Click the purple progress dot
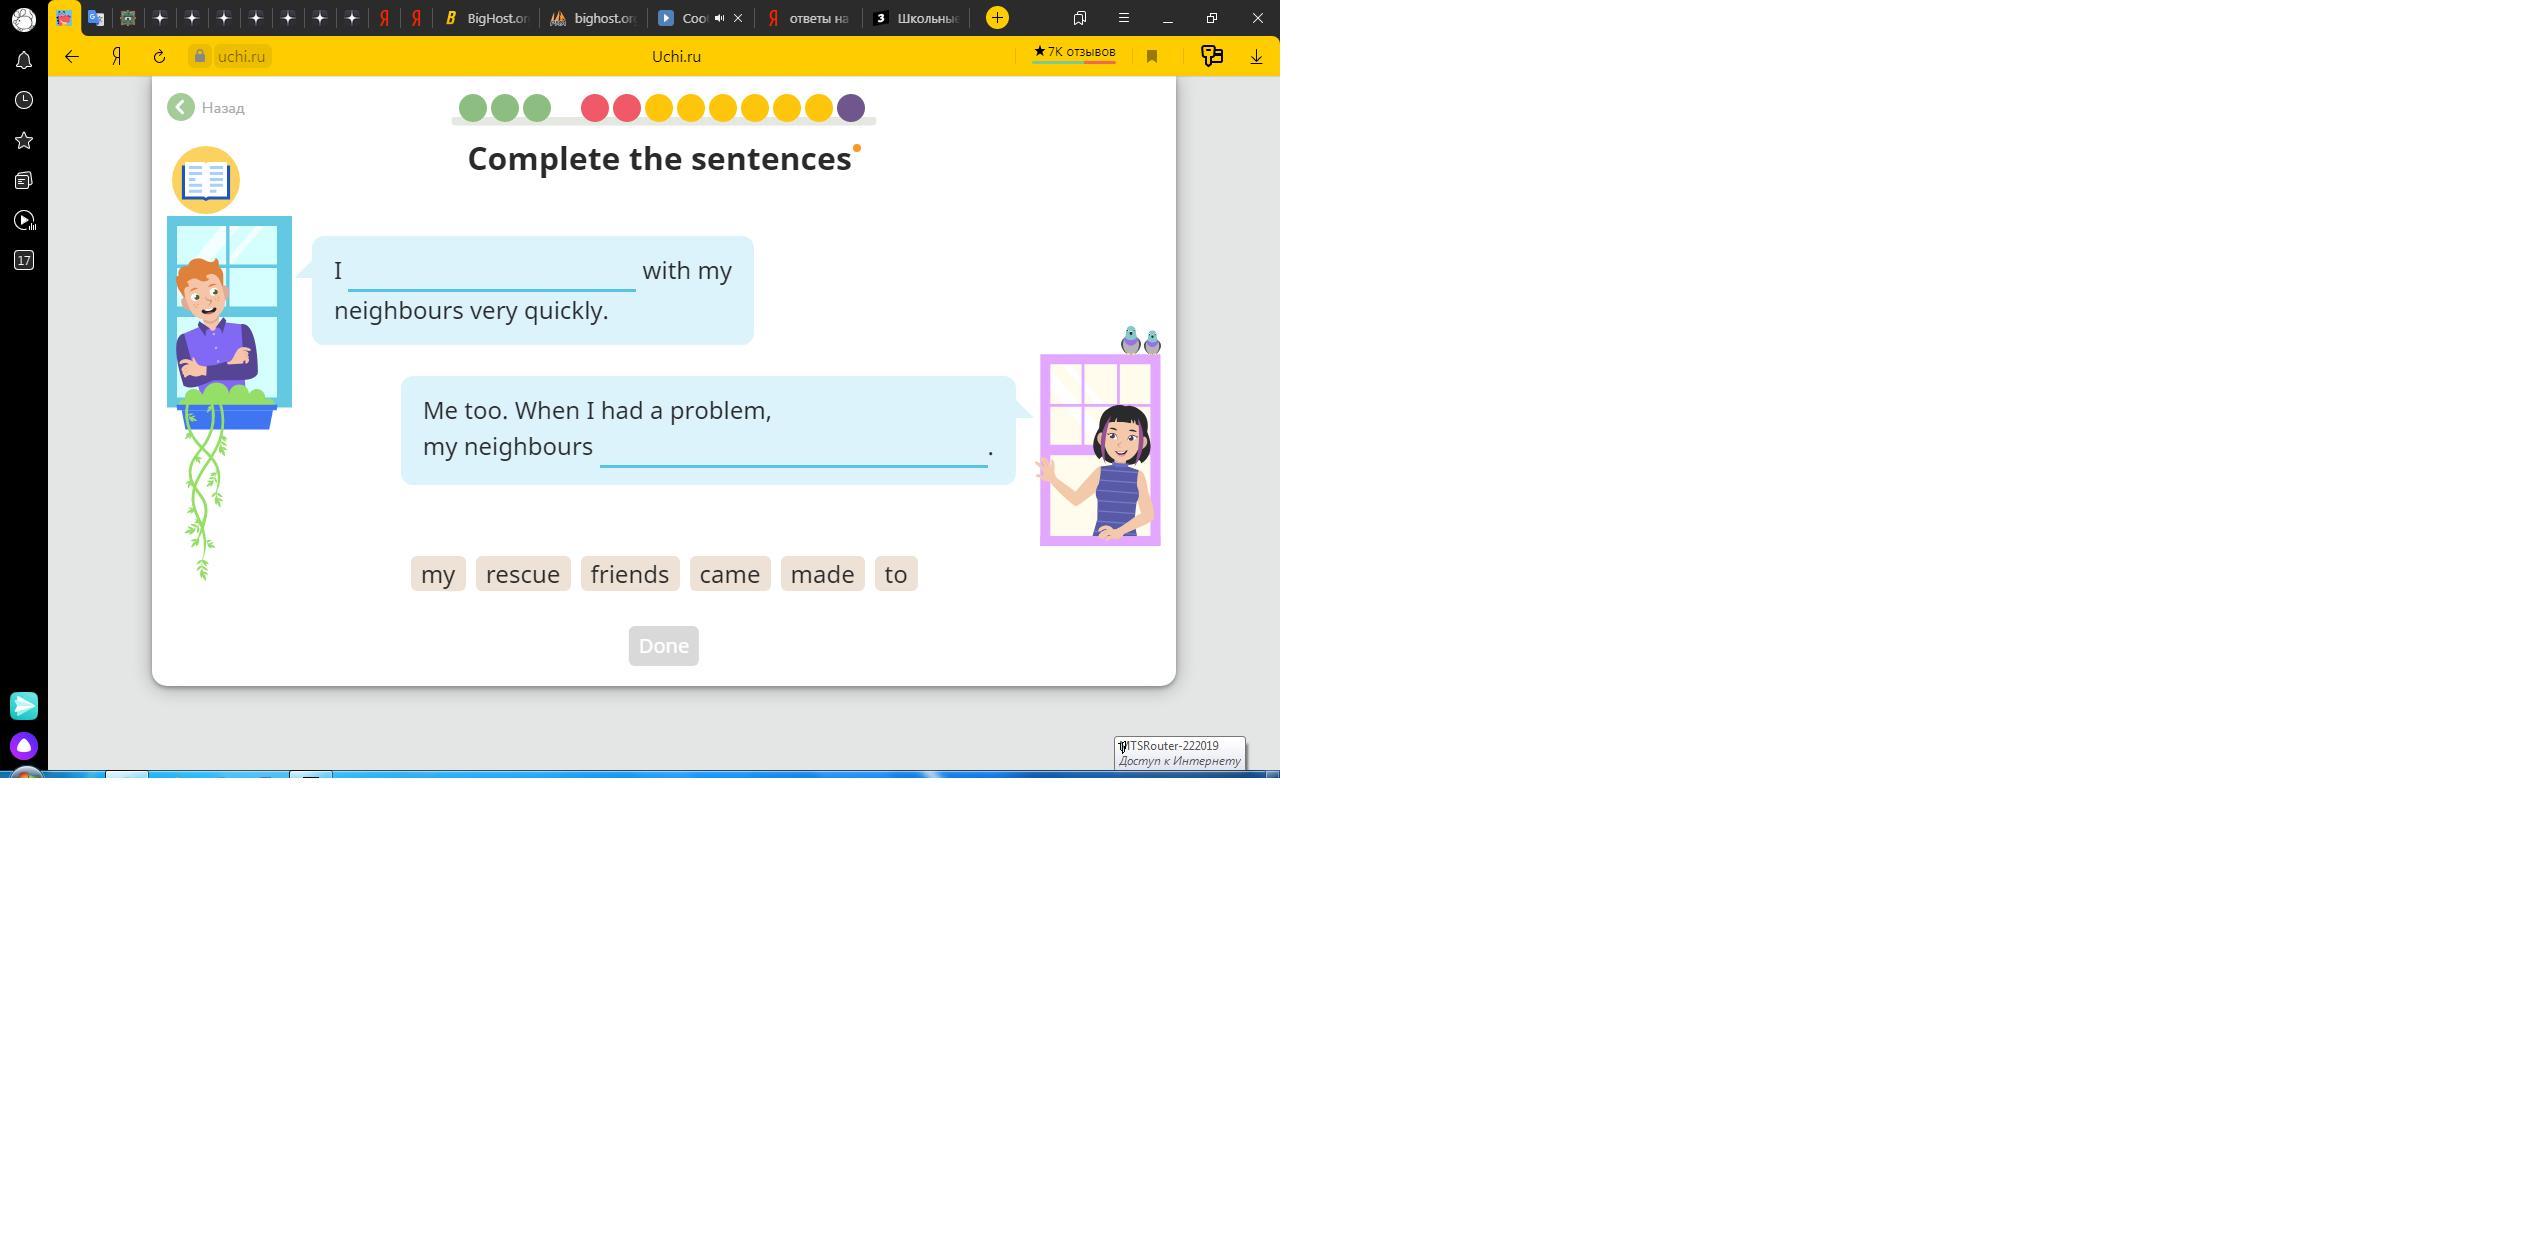This screenshot has width=2537, height=1256. (851, 108)
